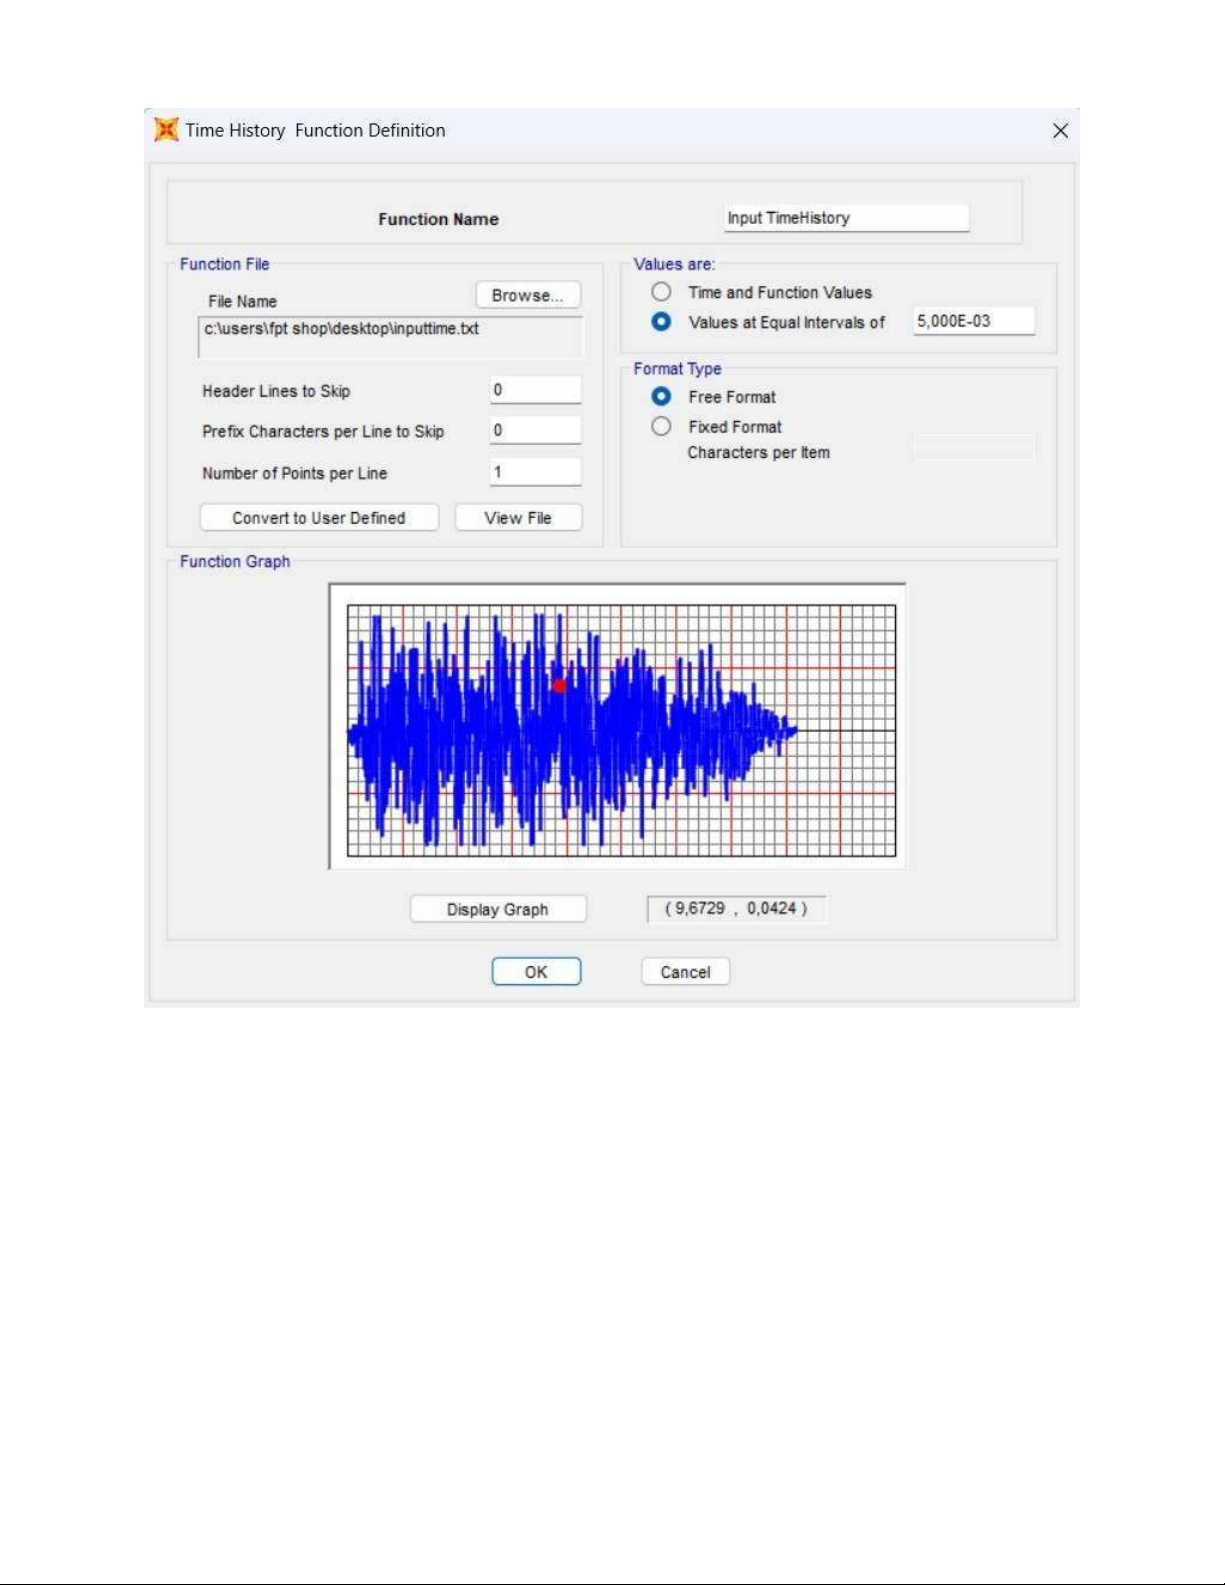Click the Function Name text field
Screen dimensions: 1225x1585
click(x=846, y=218)
